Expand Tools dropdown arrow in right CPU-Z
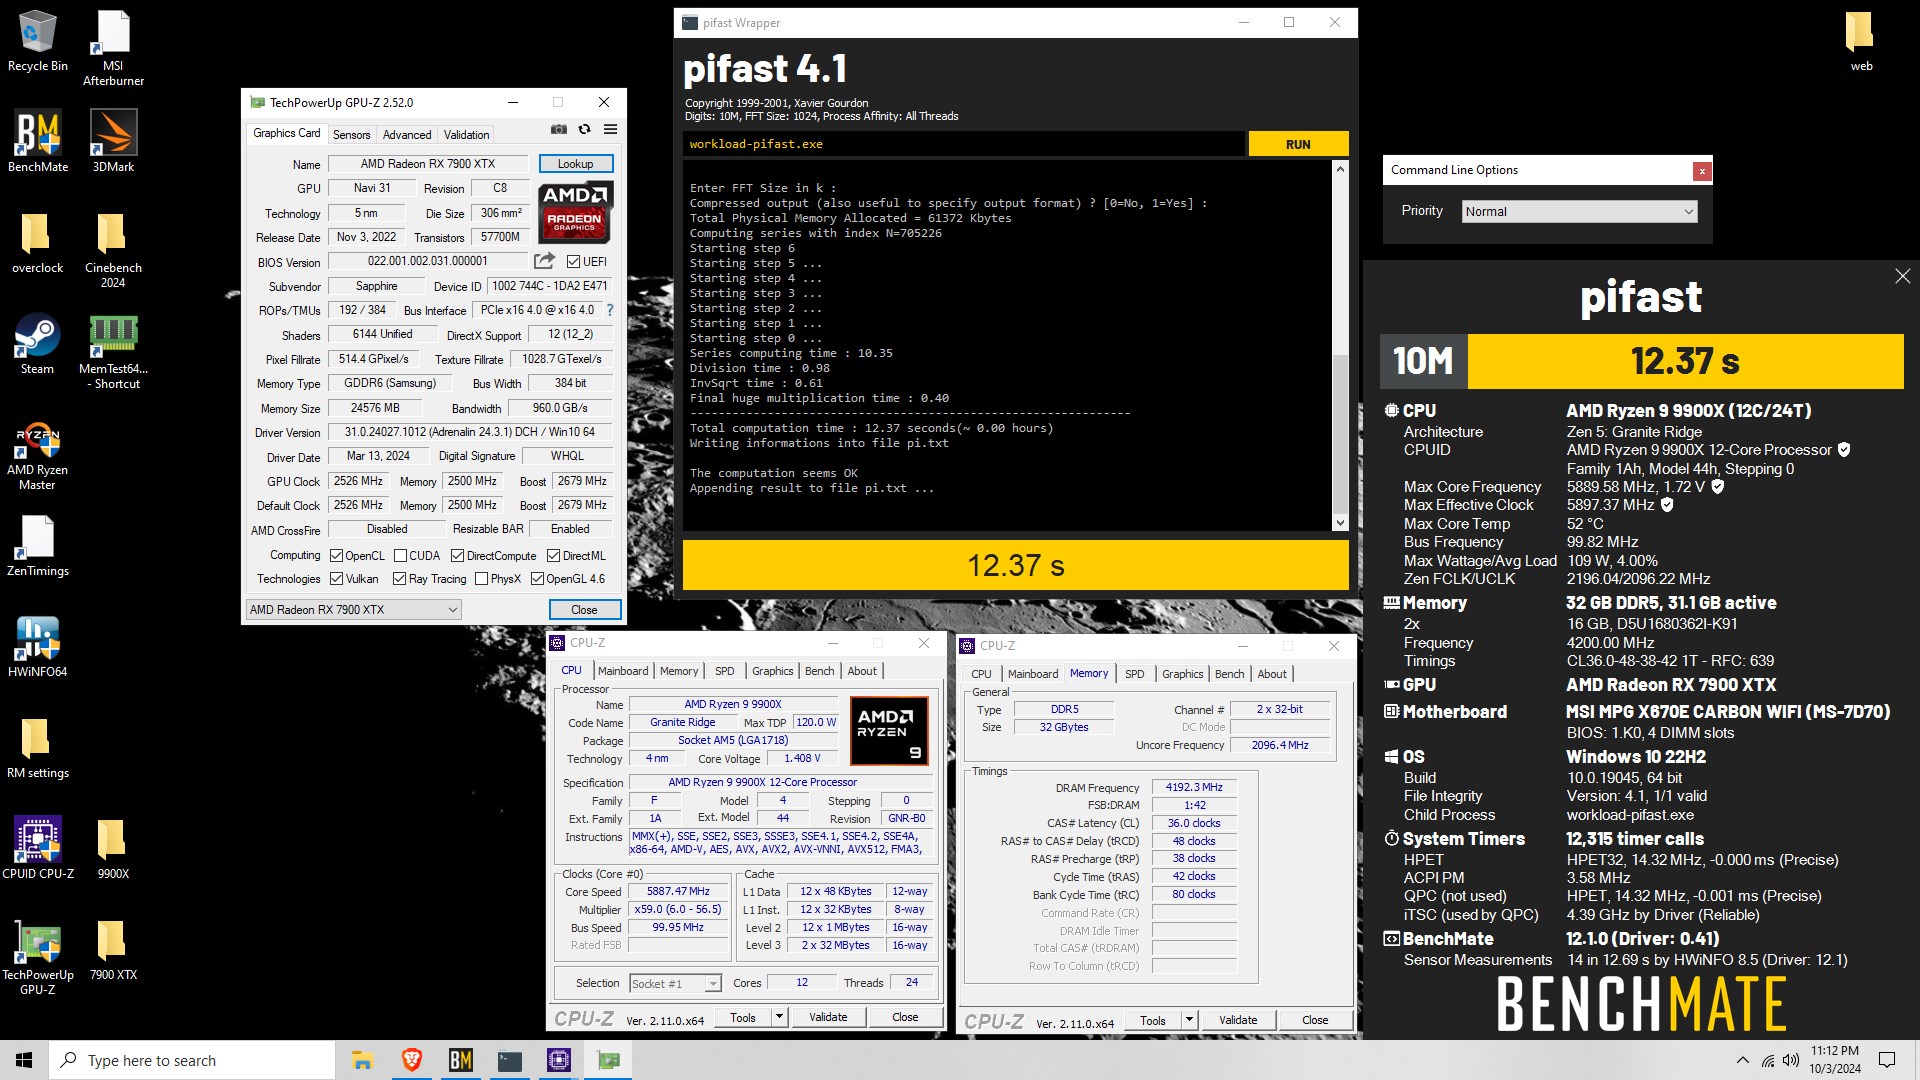Image resolution: width=1920 pixels, height=1080 pixels. [1189, 1020]
